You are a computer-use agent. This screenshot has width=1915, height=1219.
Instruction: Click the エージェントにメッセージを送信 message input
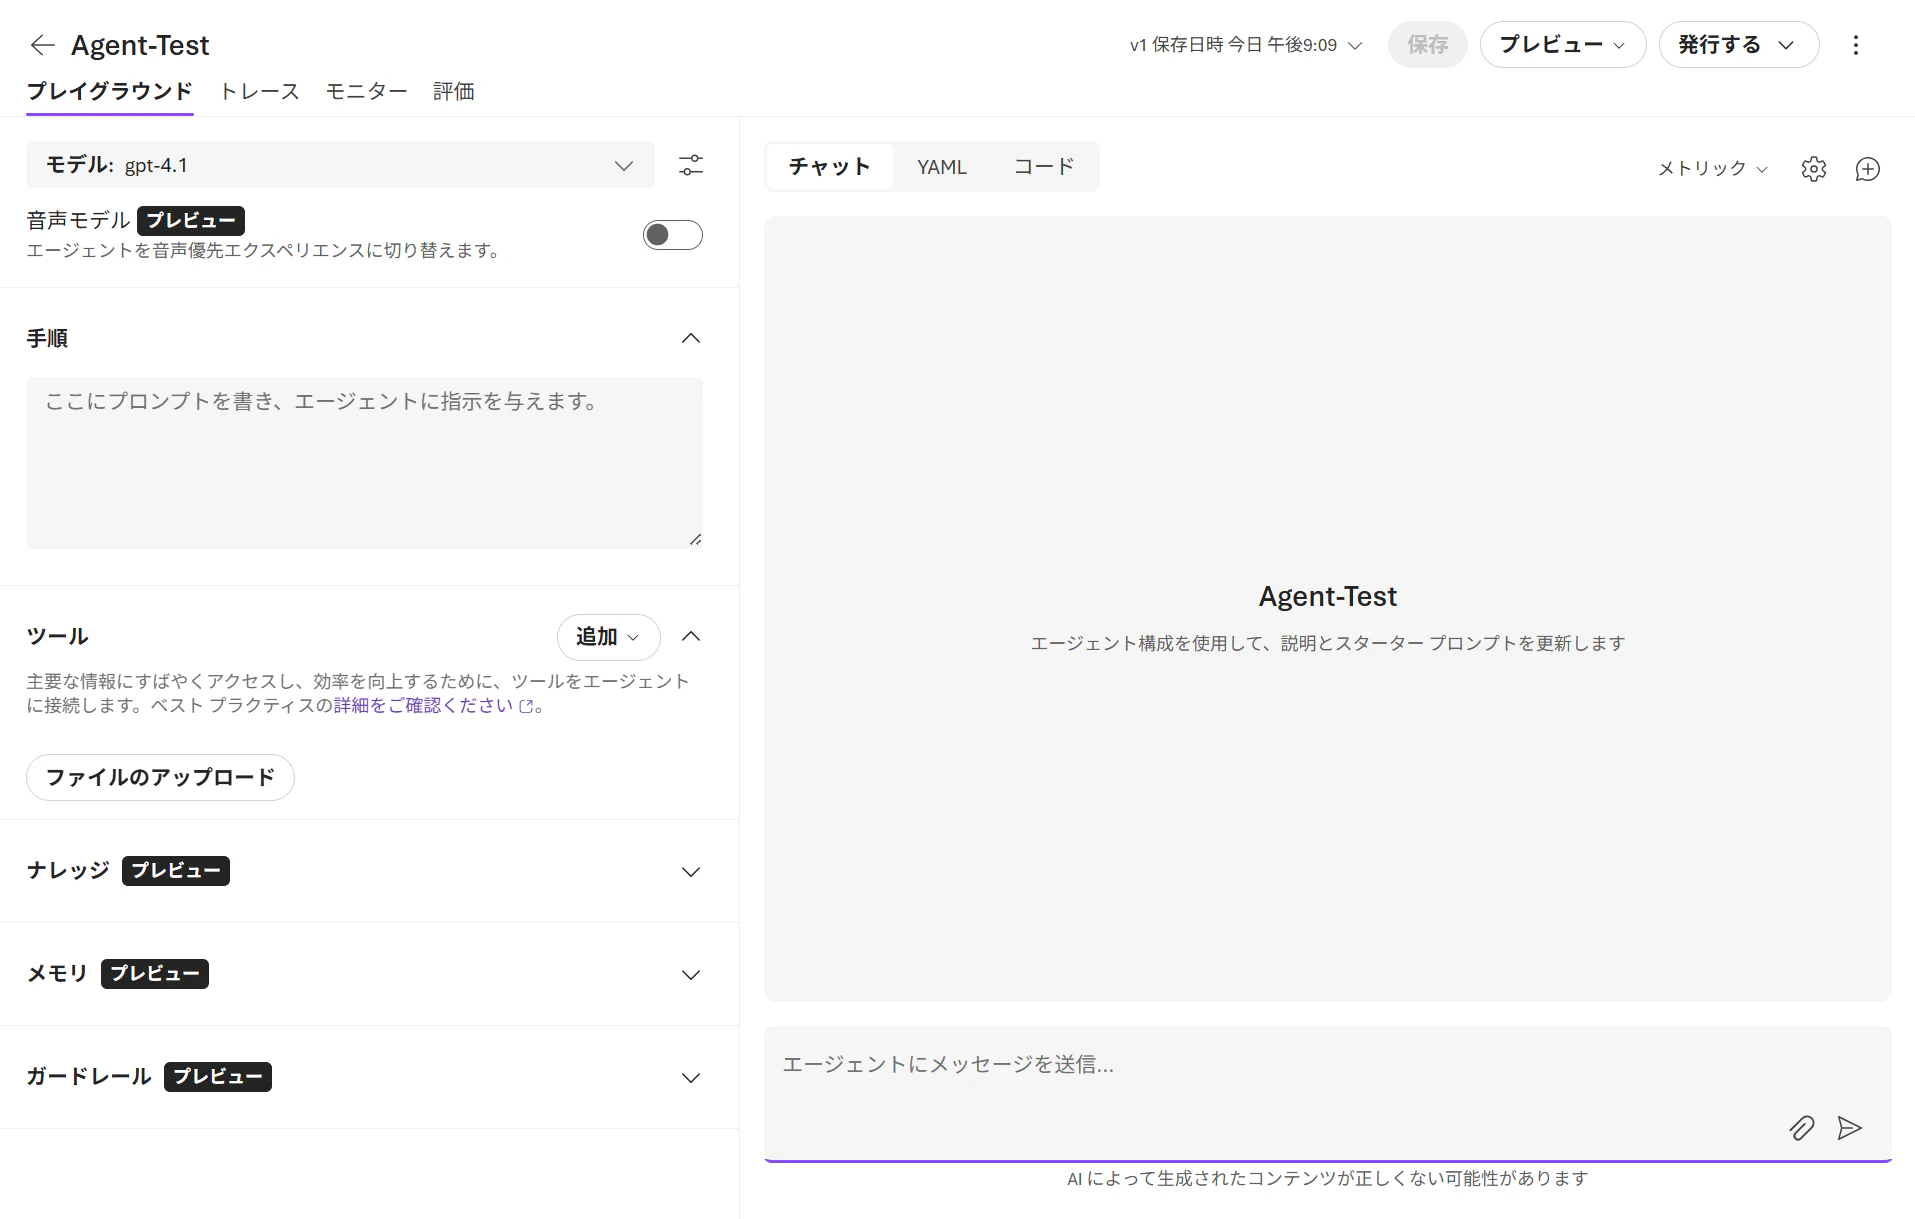[1328, 1092]
